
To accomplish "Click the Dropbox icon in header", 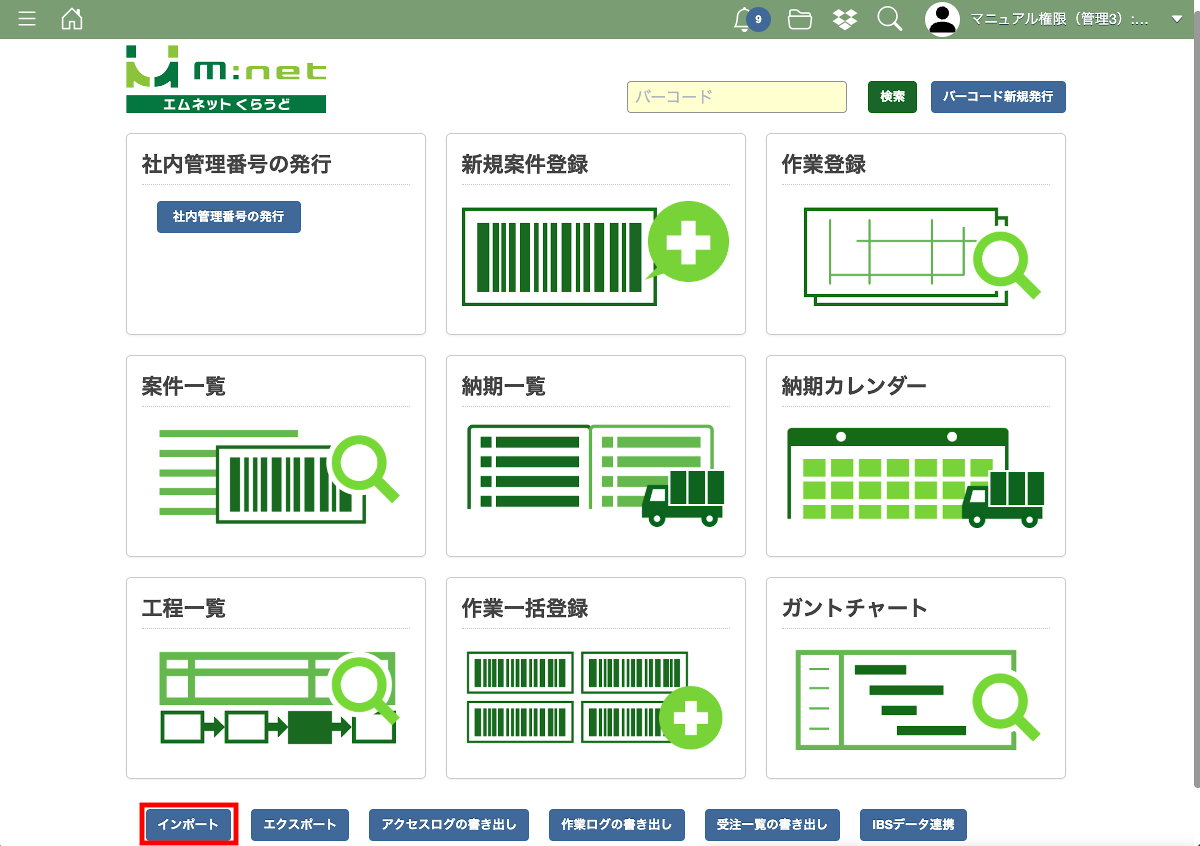I will pos(845,19).
